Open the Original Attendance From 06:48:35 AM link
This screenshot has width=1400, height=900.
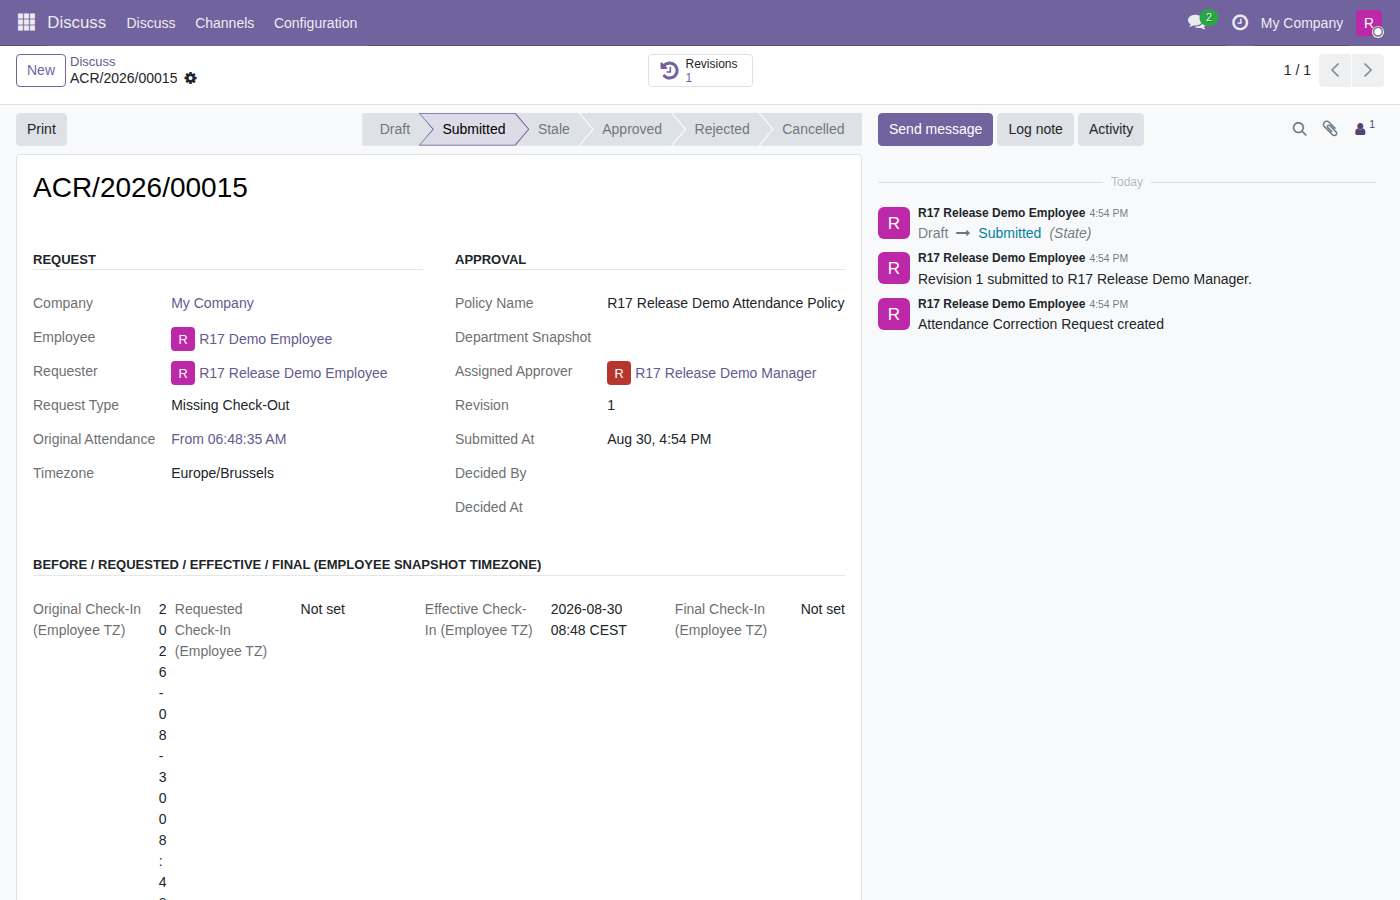point(229,439)
